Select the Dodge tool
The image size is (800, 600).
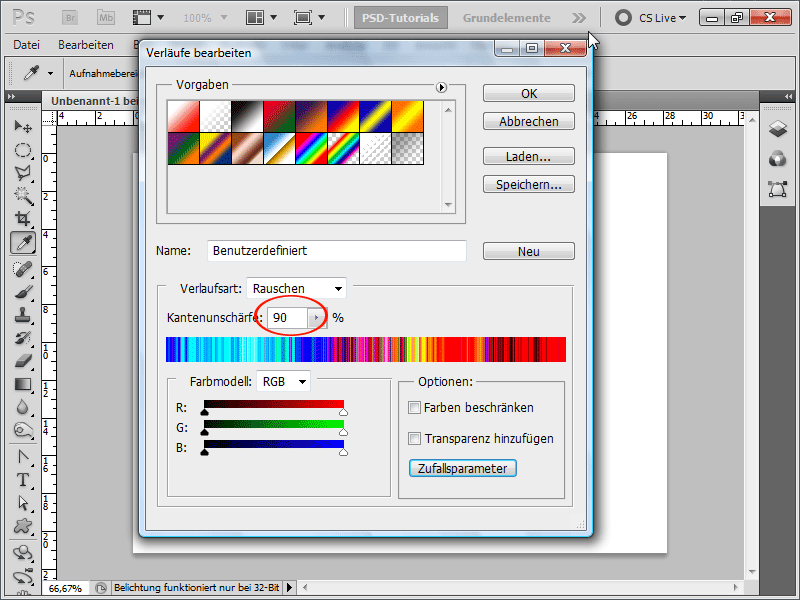23,430
